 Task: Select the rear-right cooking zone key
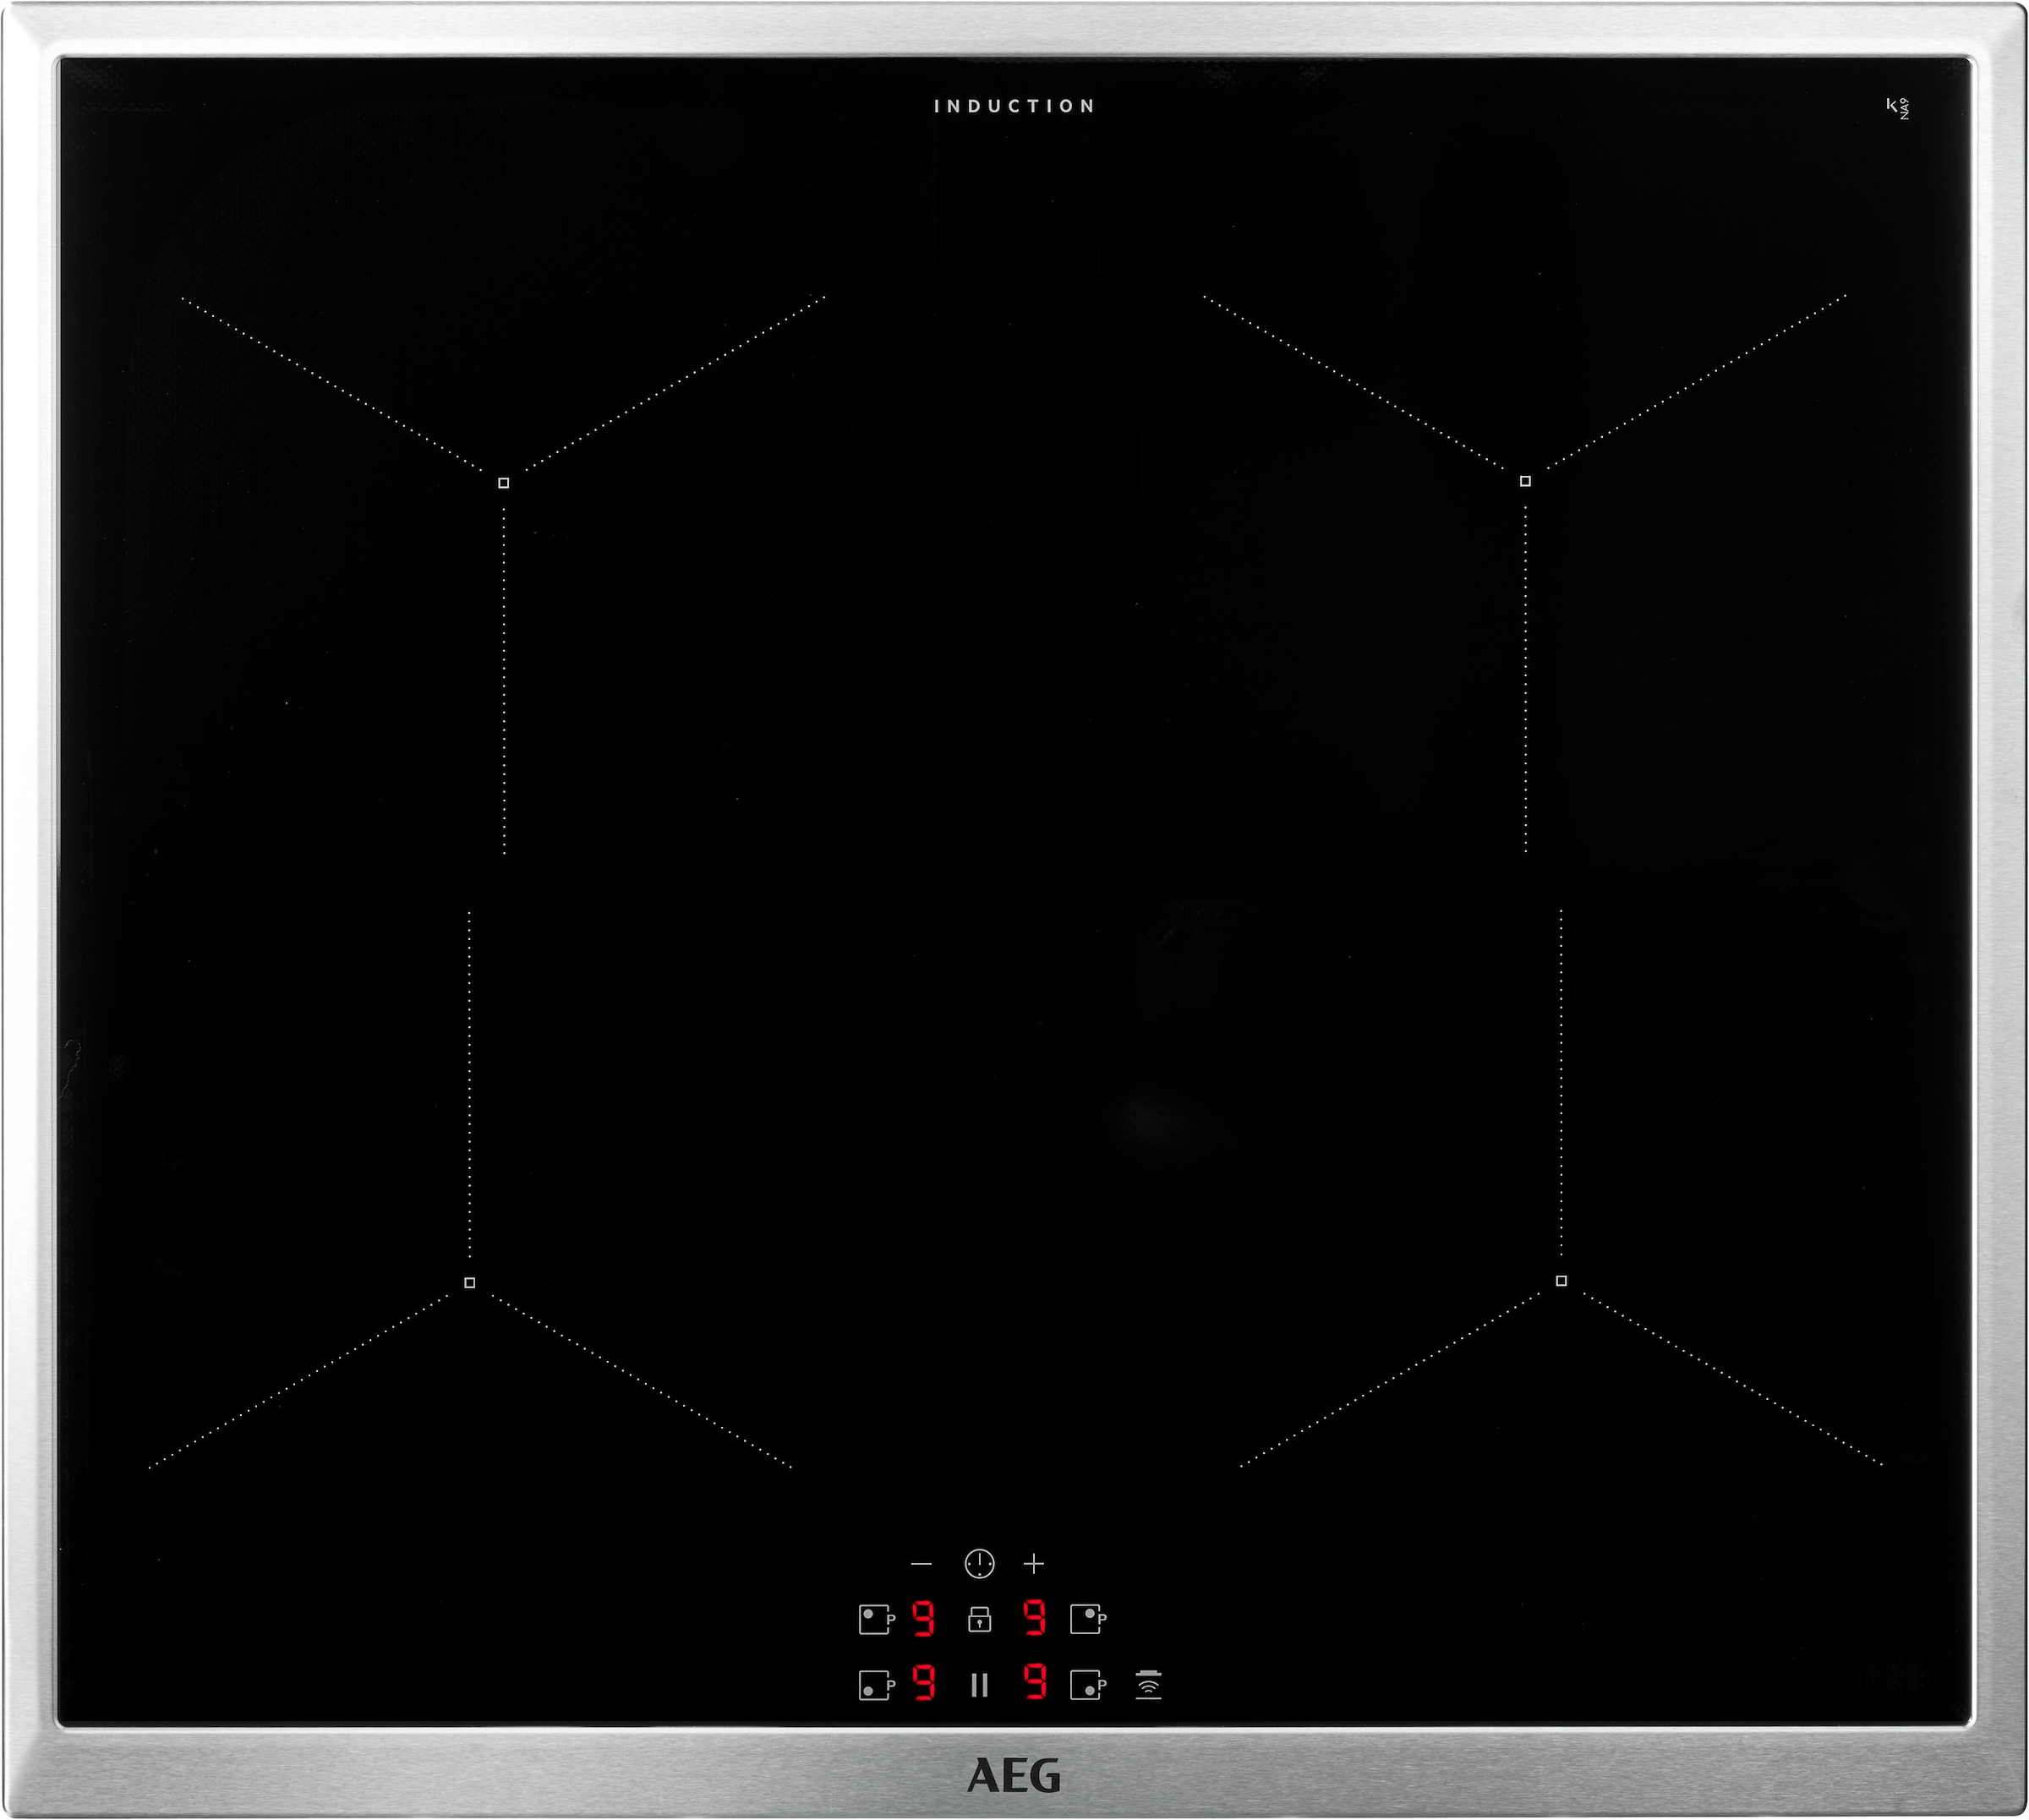pos(1088,1619)
